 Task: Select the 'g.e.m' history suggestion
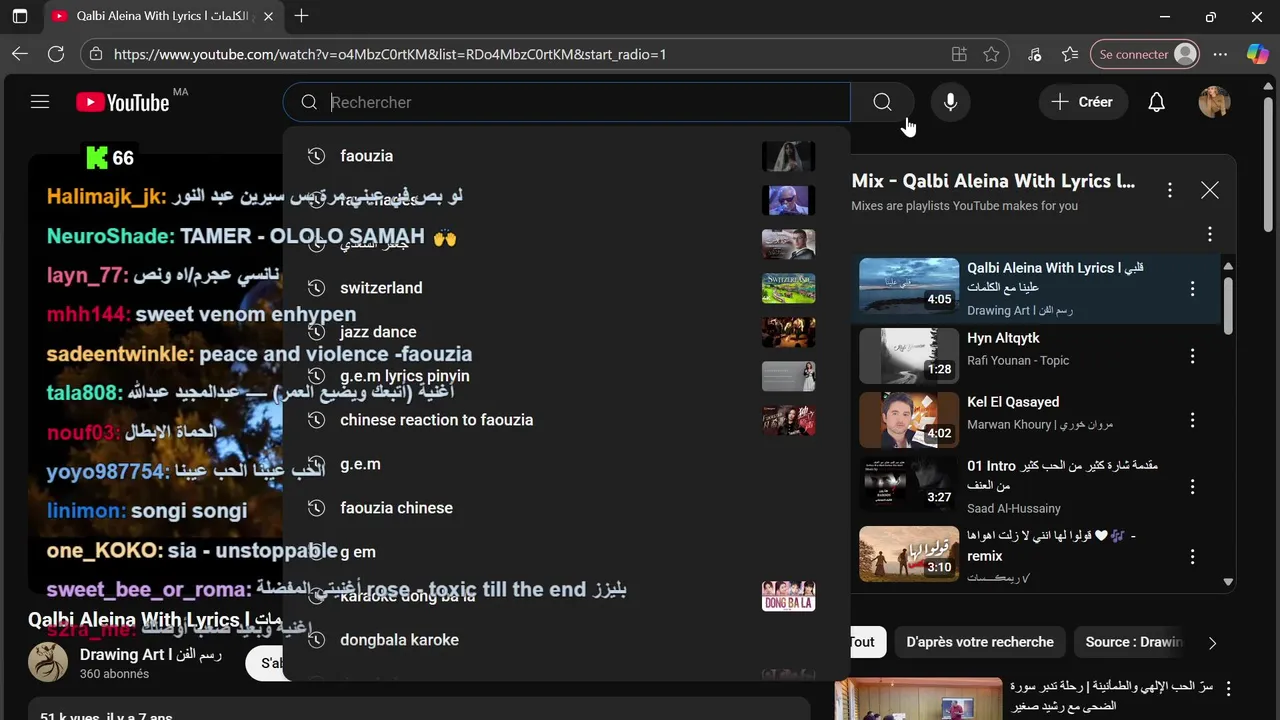[x=566, y=464]
